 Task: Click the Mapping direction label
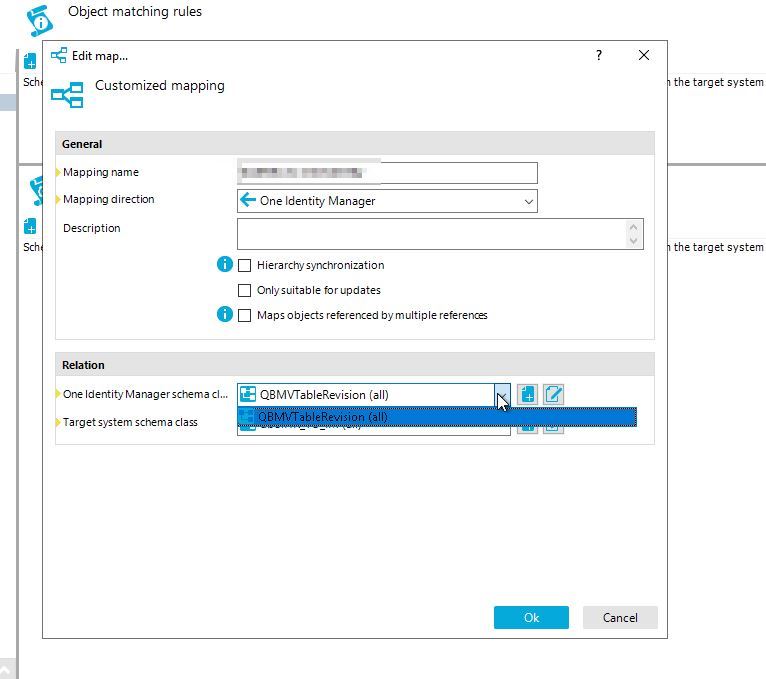click(108, 199)
